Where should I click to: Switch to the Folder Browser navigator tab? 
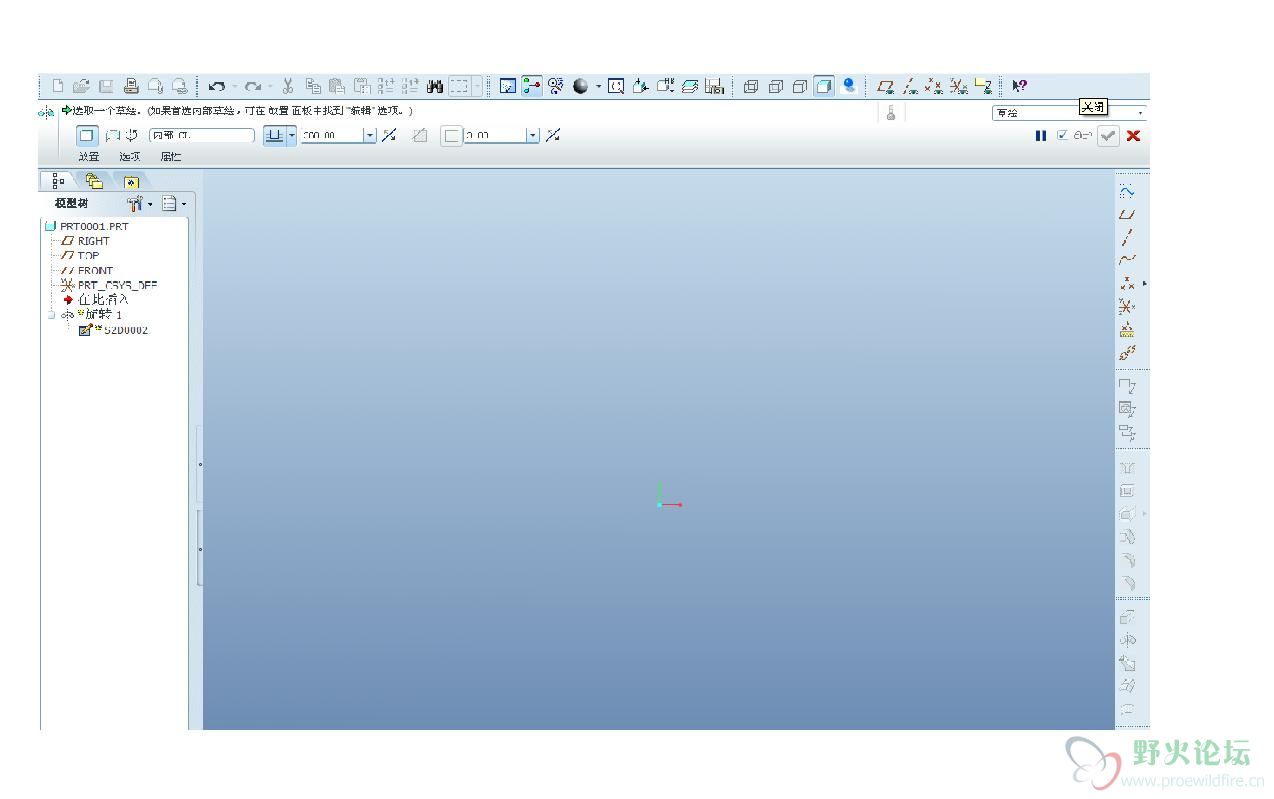click(94, 181)
